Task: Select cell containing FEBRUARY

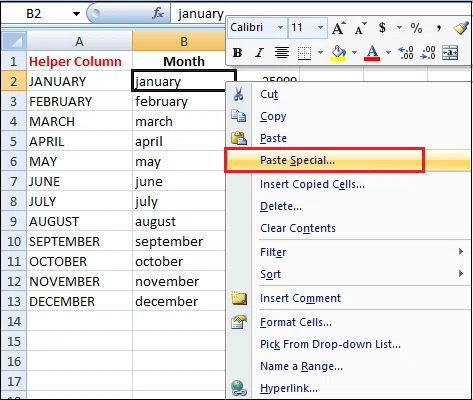Action: [79, 101]
